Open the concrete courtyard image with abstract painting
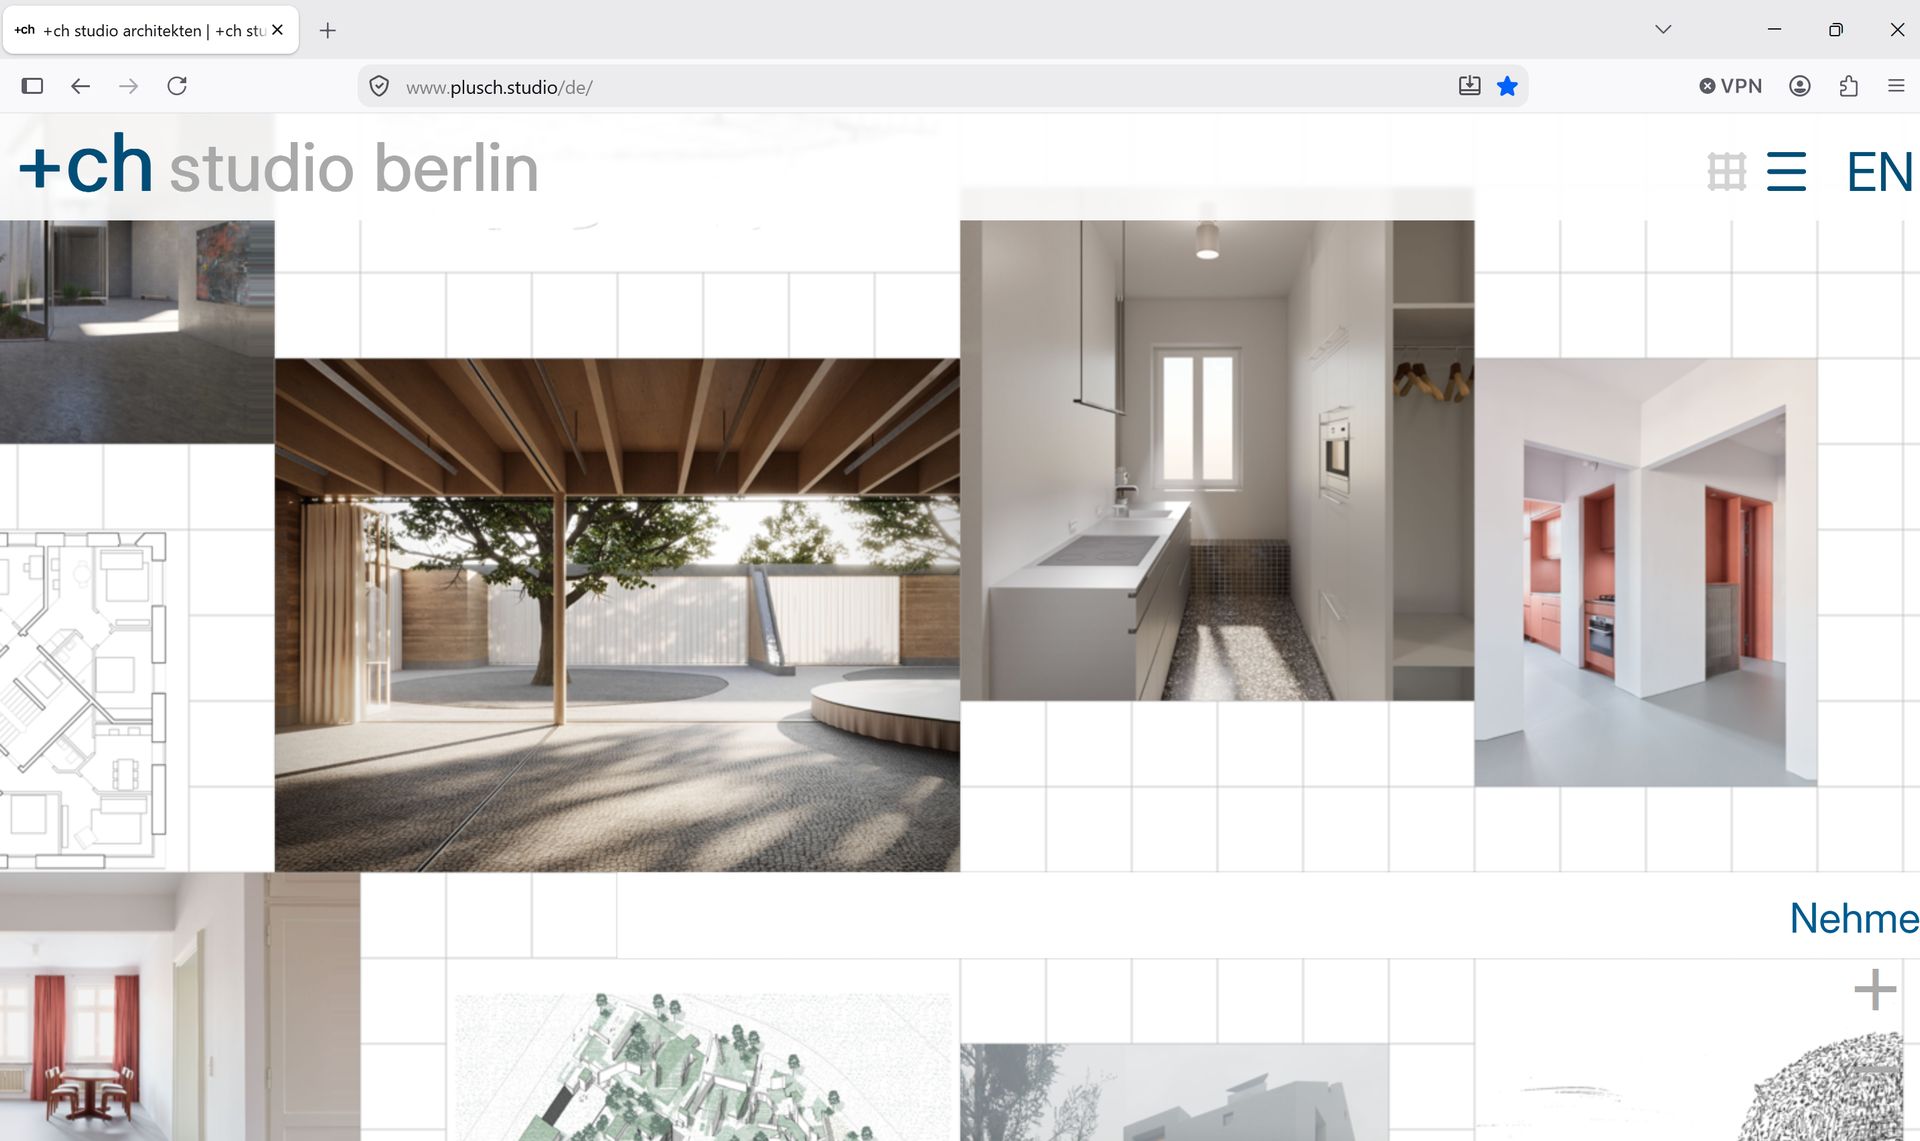The image size is (1920, 1141). [137, 332]
